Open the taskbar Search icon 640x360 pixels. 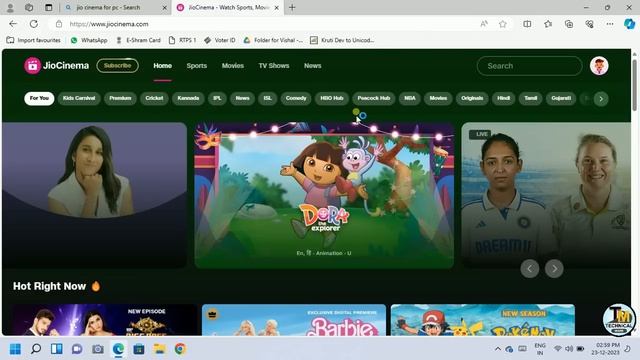(36, 349)
